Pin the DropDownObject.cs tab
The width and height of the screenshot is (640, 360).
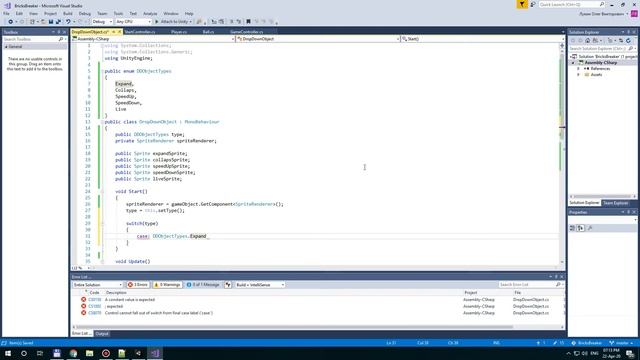click(x=114, y=32)
